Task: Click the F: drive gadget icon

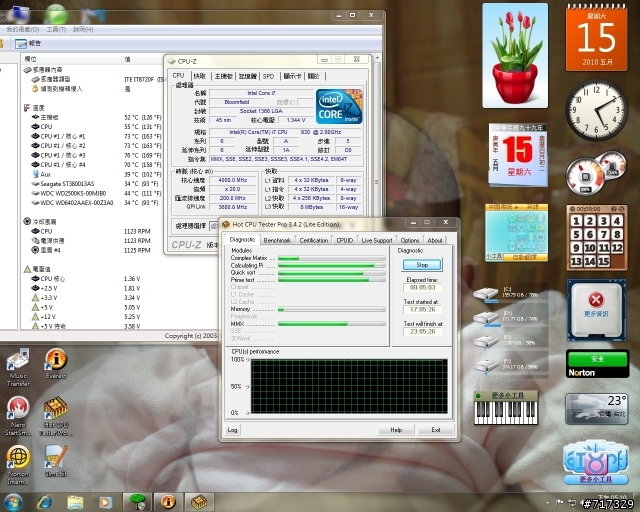Action: [x=486, y=366]
